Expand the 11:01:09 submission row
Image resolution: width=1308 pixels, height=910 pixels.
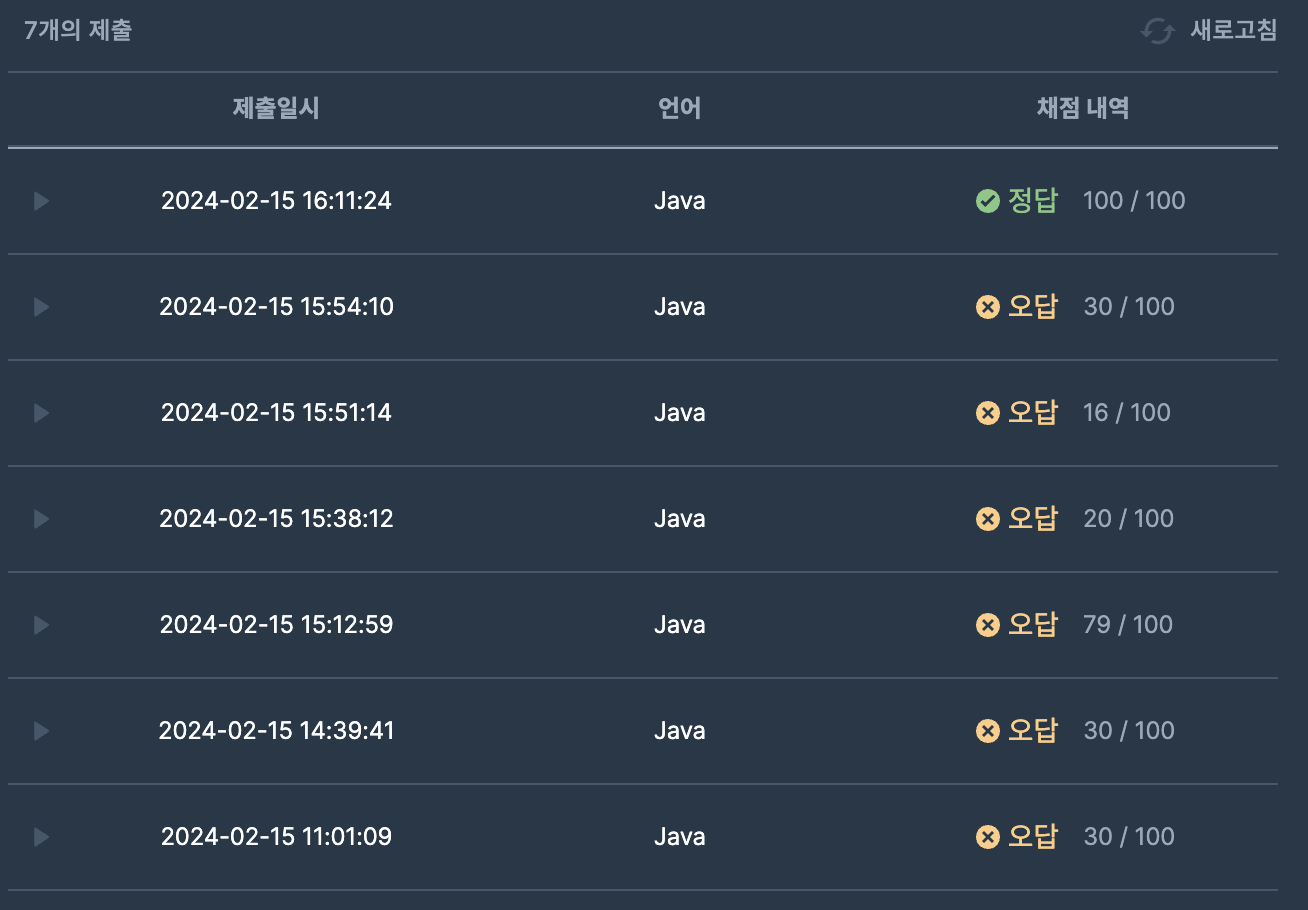pyautogui.click(x=41, y=837)
